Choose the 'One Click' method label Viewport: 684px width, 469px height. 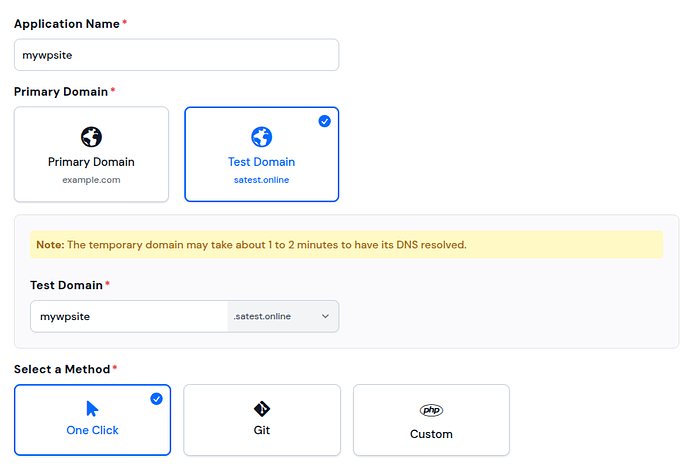[x=92, y=430]
